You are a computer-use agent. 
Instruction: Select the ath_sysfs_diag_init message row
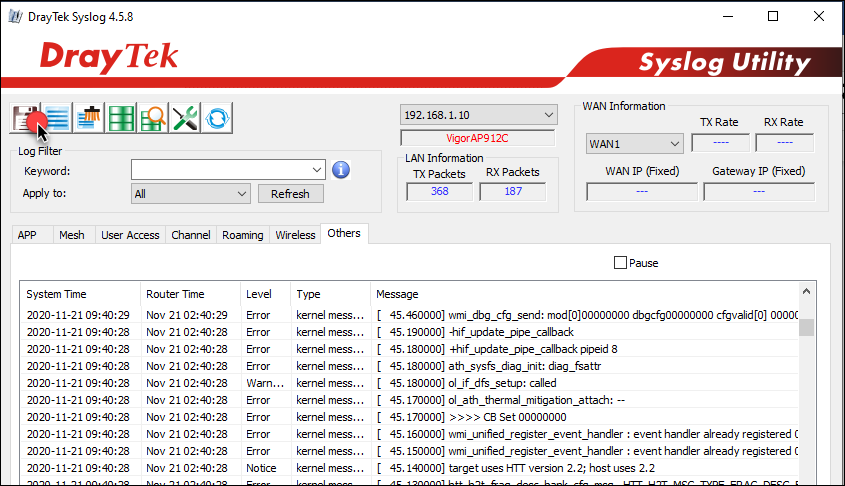tap(410, 366)
